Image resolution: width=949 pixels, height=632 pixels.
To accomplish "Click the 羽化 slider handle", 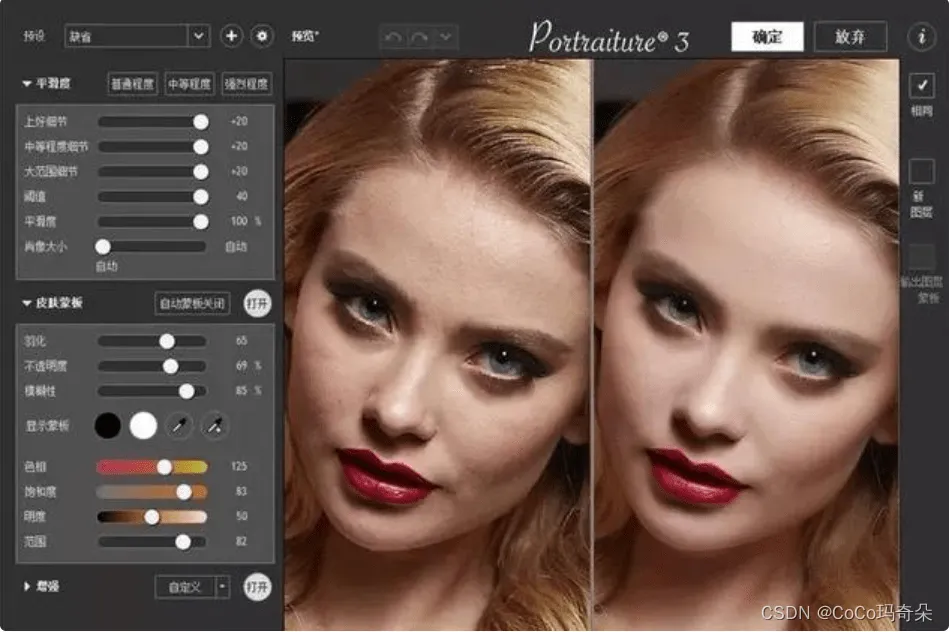I will point(167,341).
